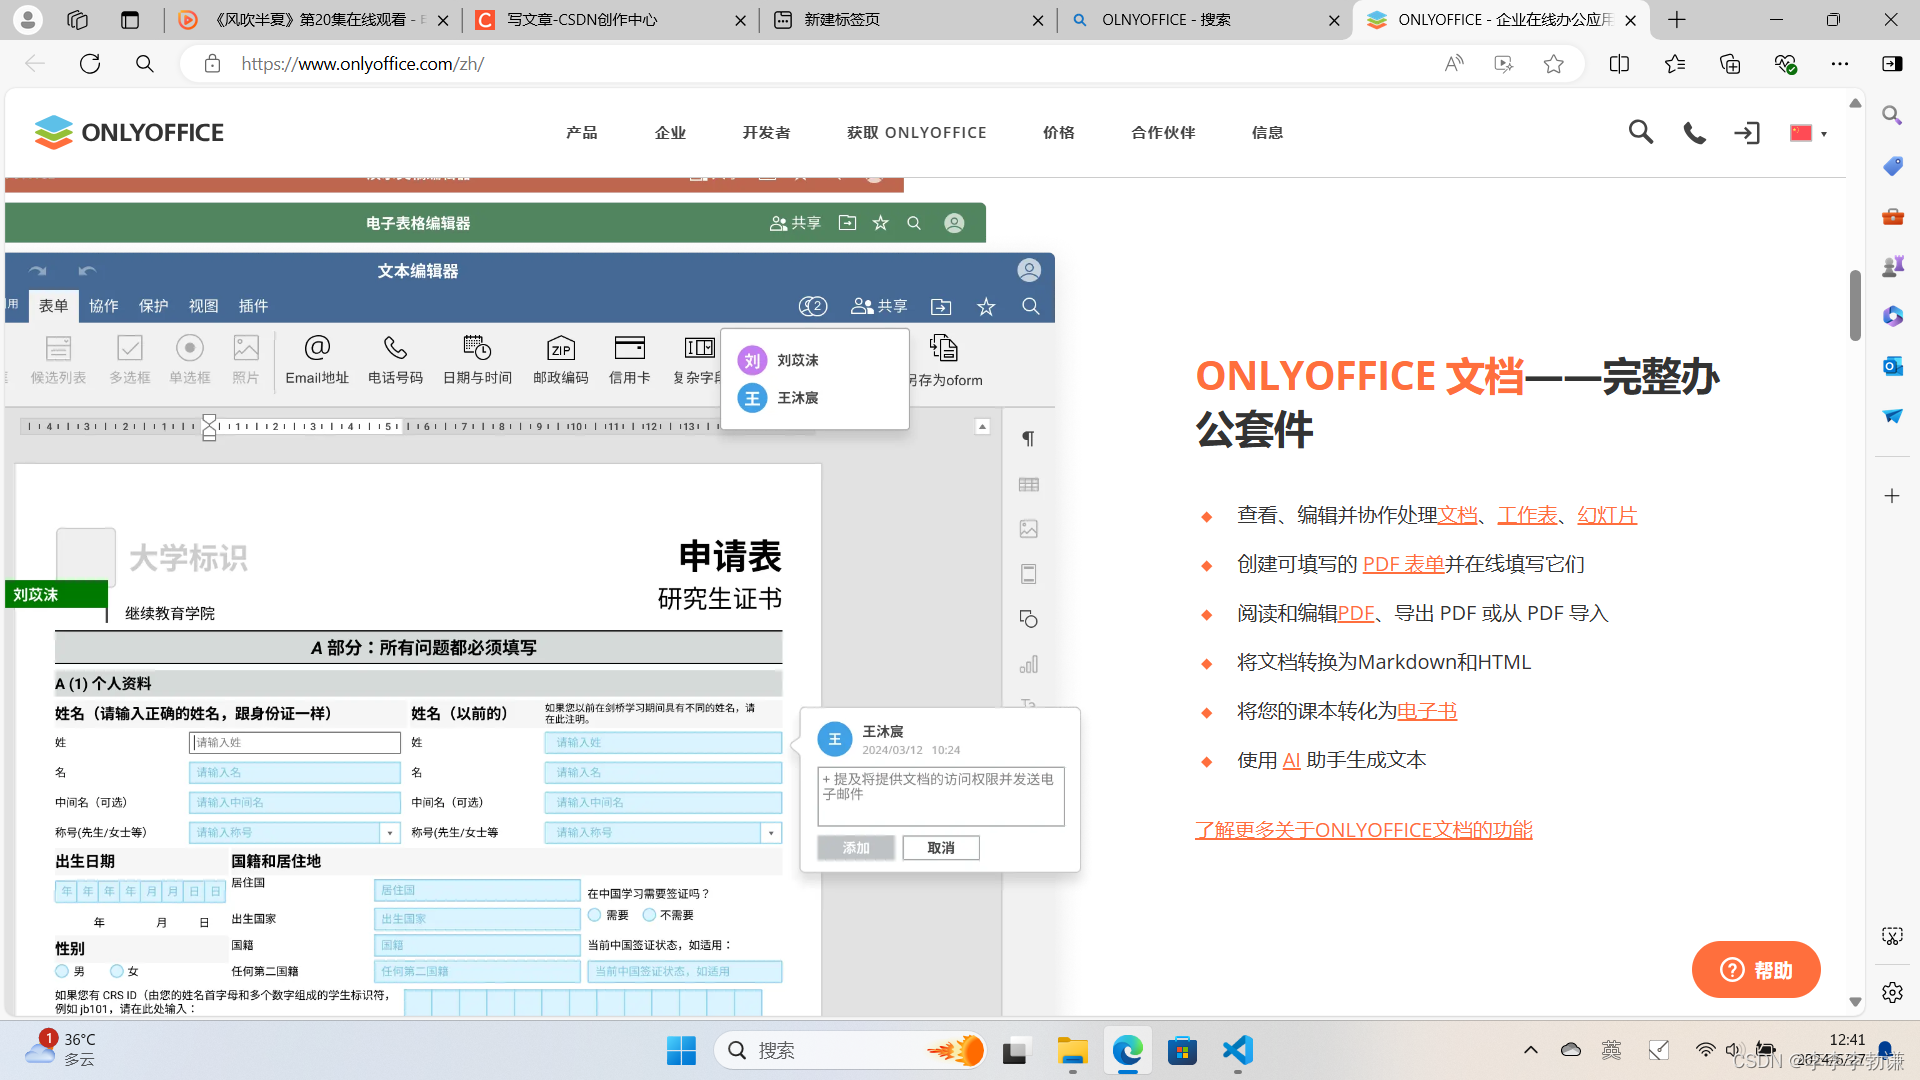Screen dimensions: 1920x1080
Task: Click Edge sidebar screenshot icon
Action: coord(1892,936)
